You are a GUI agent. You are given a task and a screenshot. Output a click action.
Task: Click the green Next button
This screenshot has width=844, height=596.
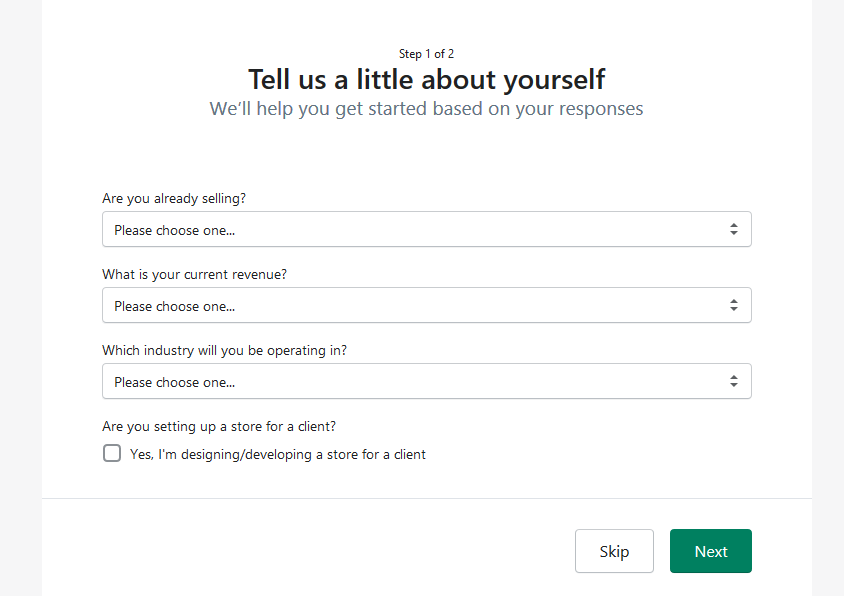point(711,551)
